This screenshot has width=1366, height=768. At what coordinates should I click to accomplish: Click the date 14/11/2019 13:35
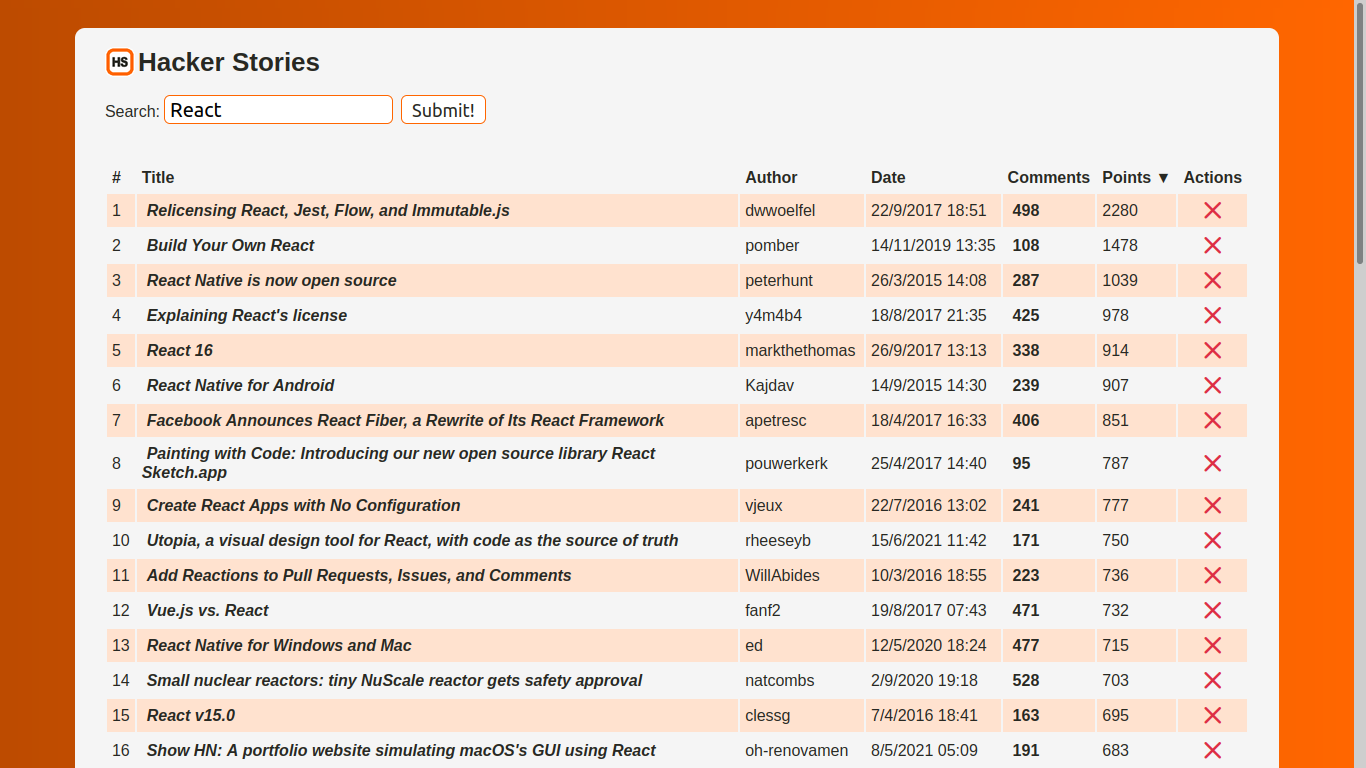tap(933, 245)
